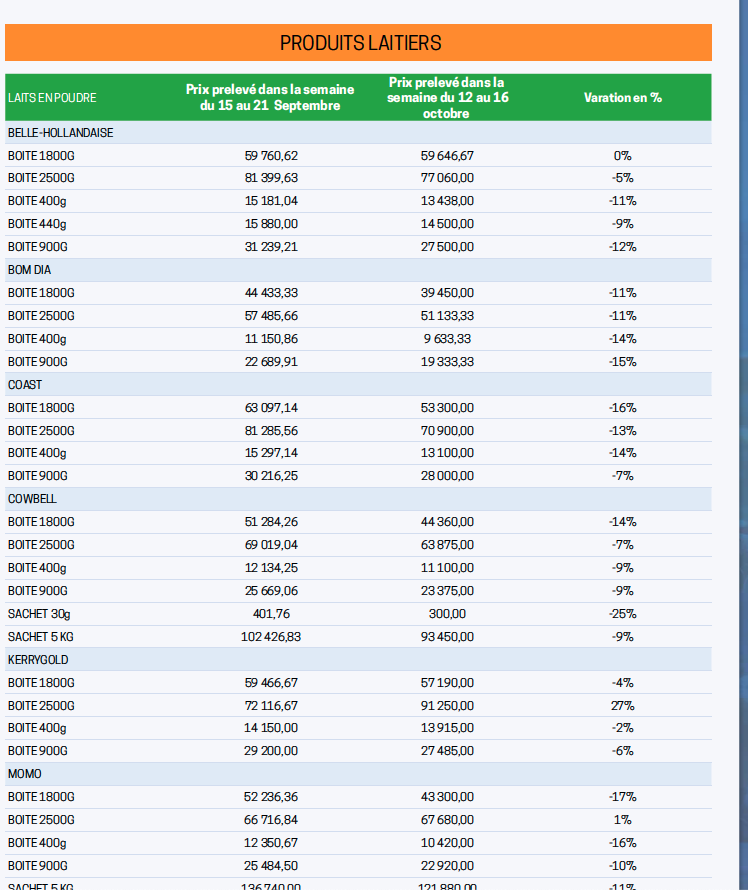Click the KERRYGOLD brand row
The width and height of the screenshot is (748, 890).
click(x=358, y=660)
